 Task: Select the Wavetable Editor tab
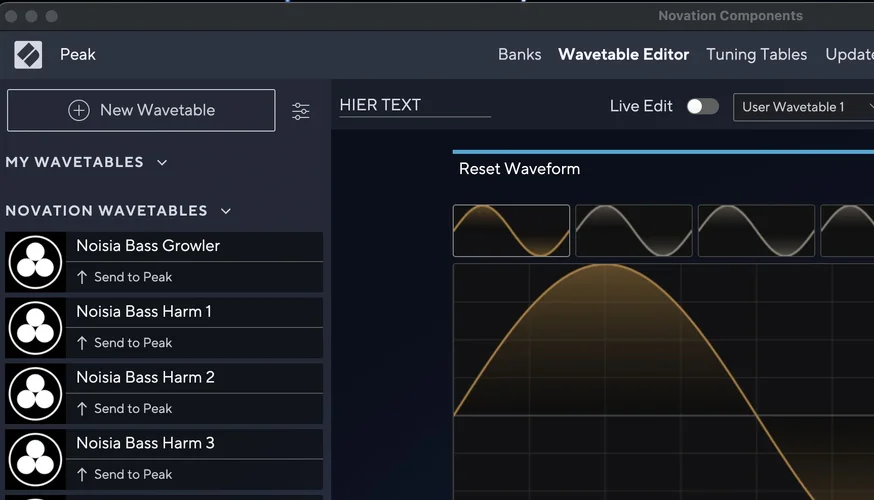pyautogui.click(x=623, y=55)
